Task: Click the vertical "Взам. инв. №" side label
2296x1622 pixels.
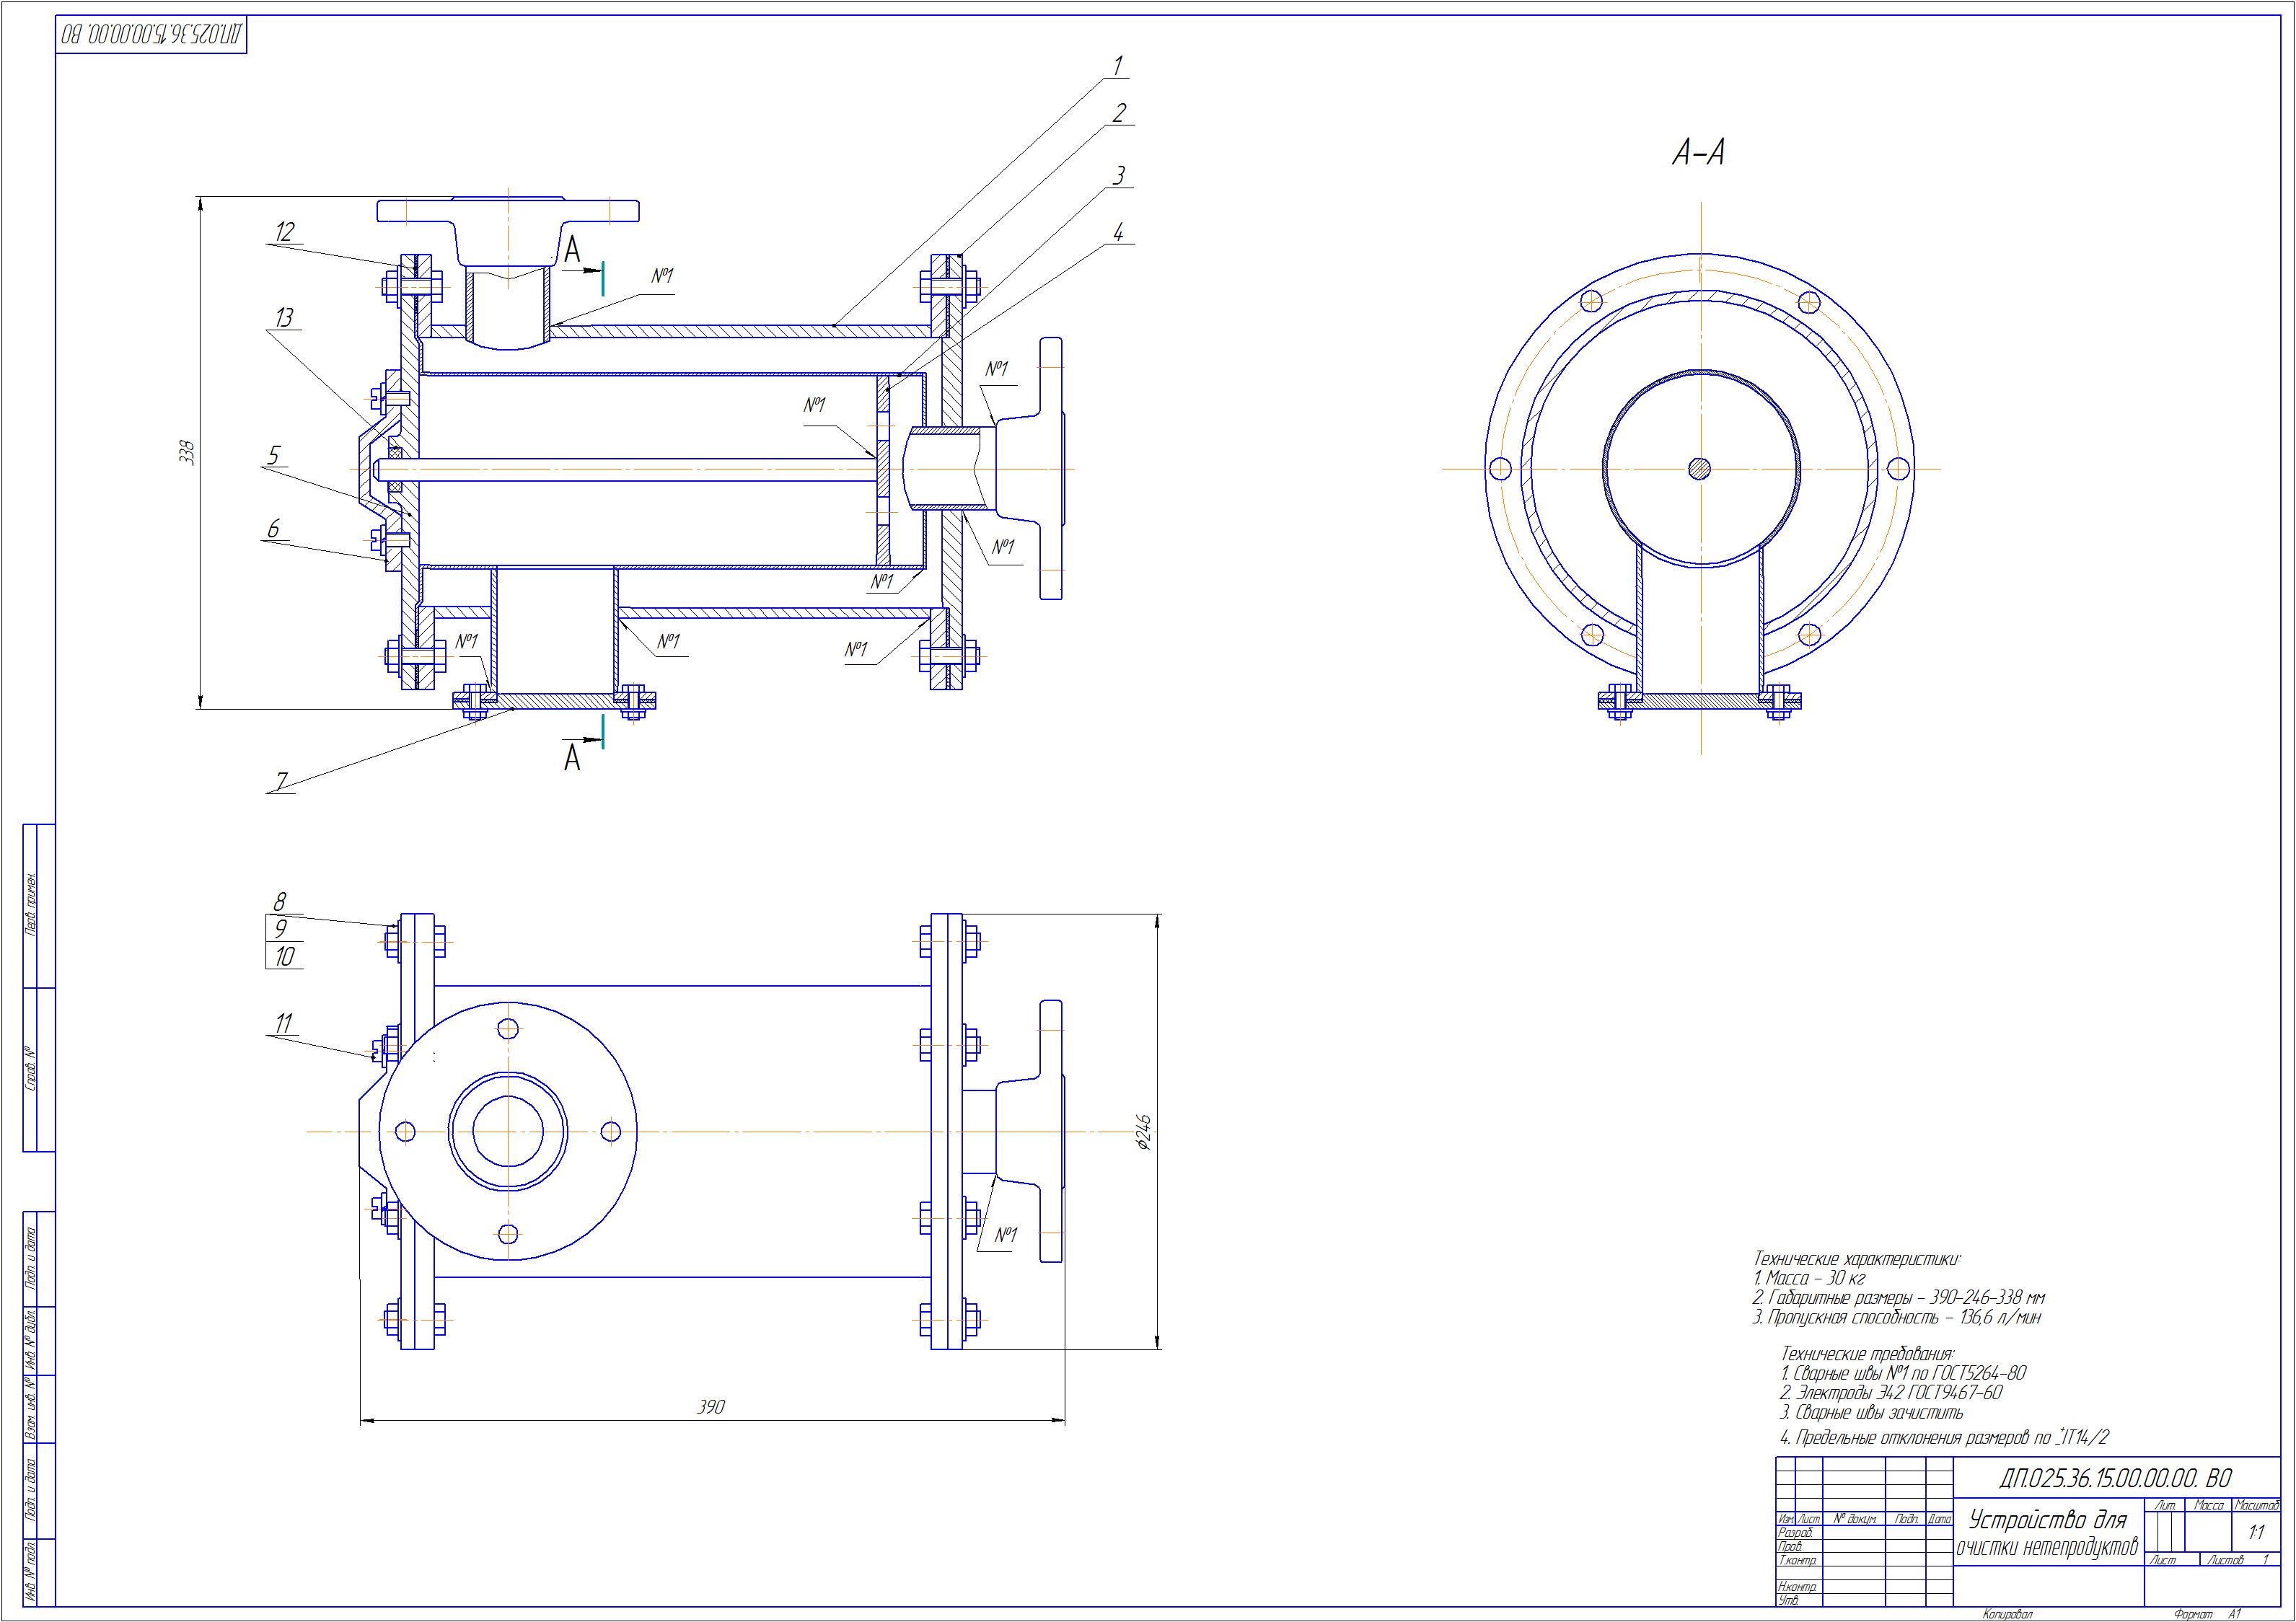Action: 30,1409
